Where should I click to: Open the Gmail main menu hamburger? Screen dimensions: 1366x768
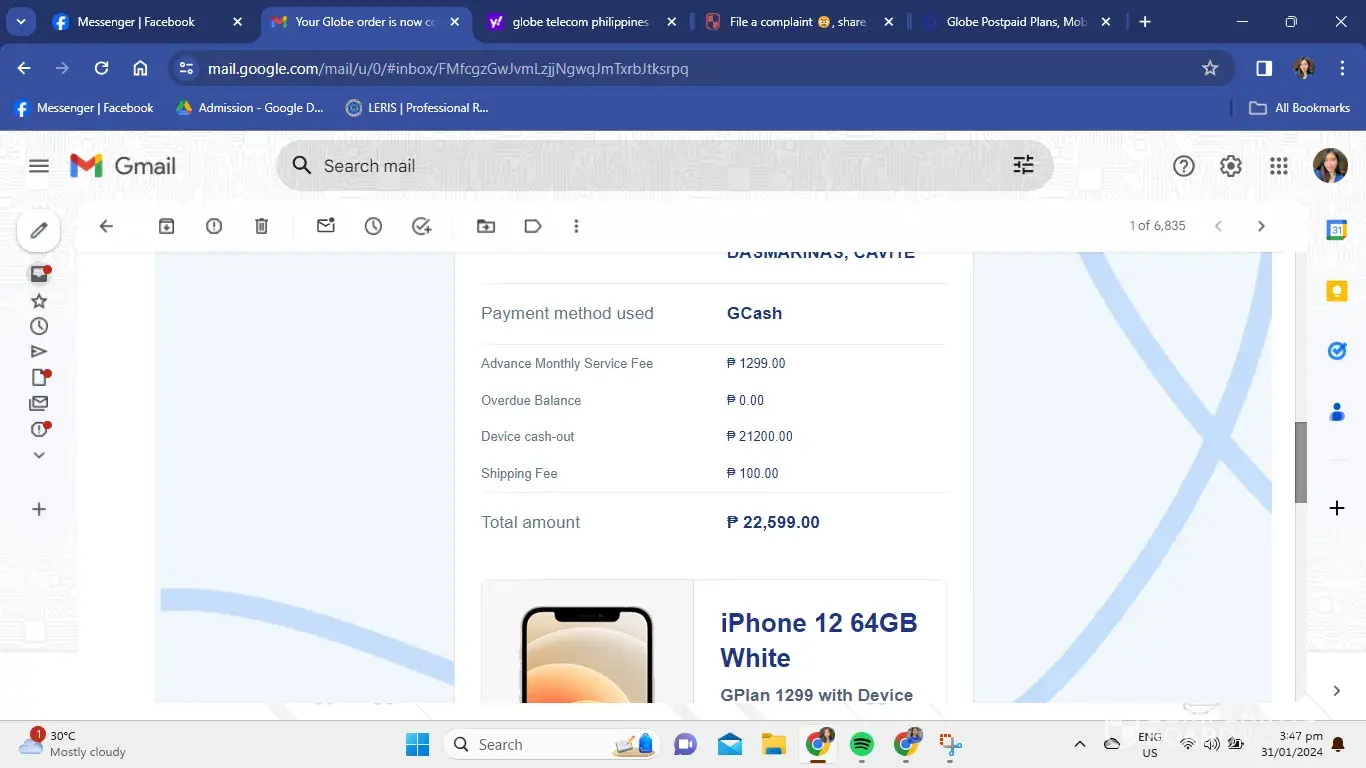39,166
